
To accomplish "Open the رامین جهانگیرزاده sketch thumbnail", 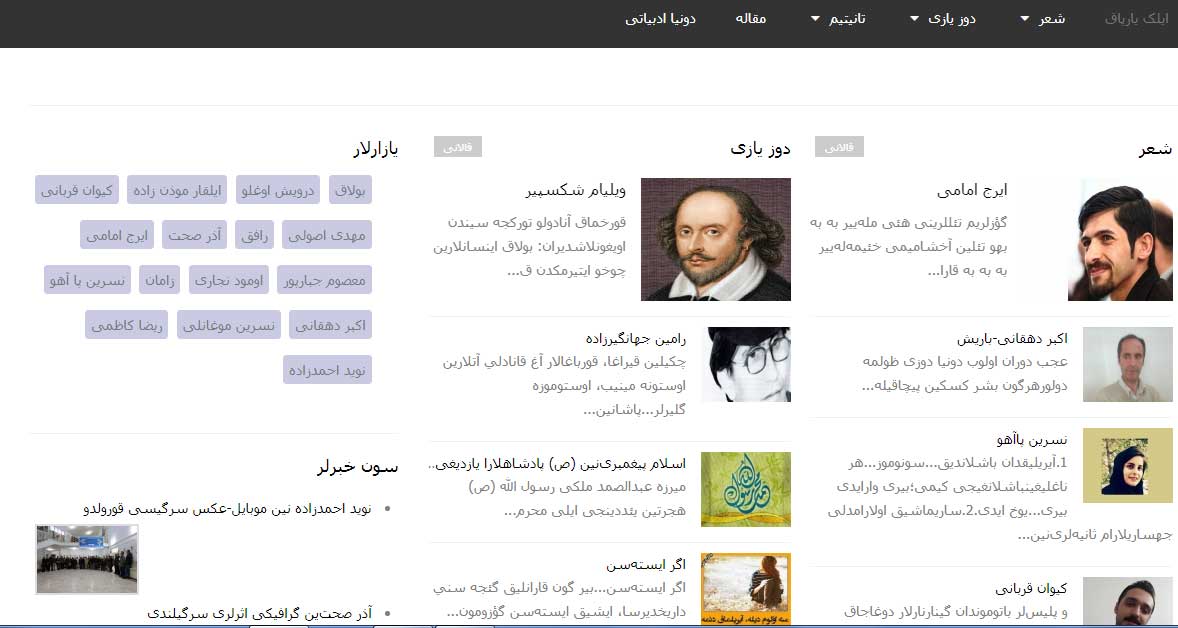I will 745,364.
